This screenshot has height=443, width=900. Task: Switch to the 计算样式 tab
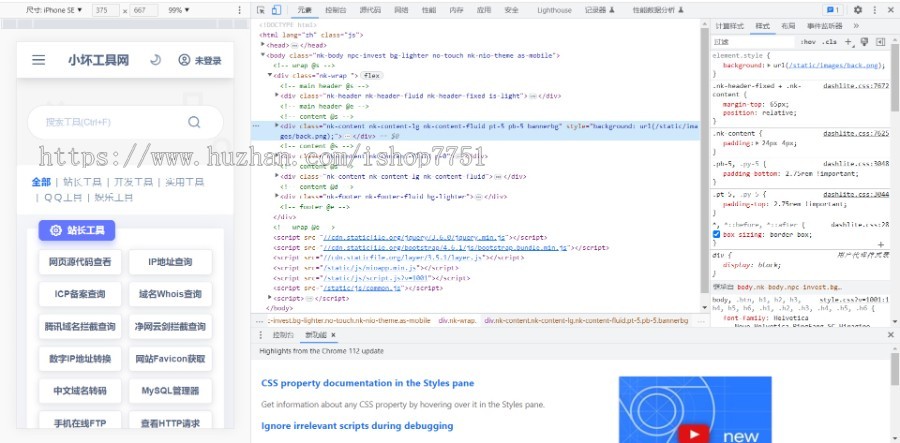[730, 26]
